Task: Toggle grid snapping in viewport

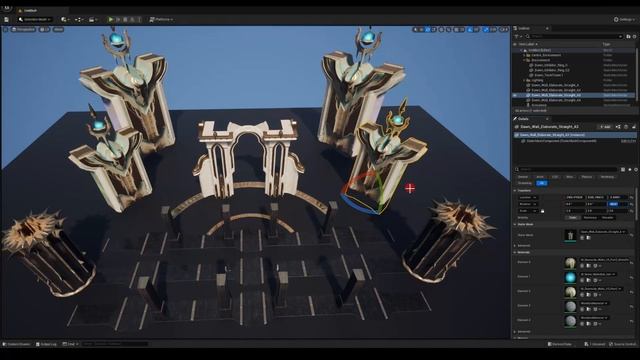Action: tap(456, 29)
